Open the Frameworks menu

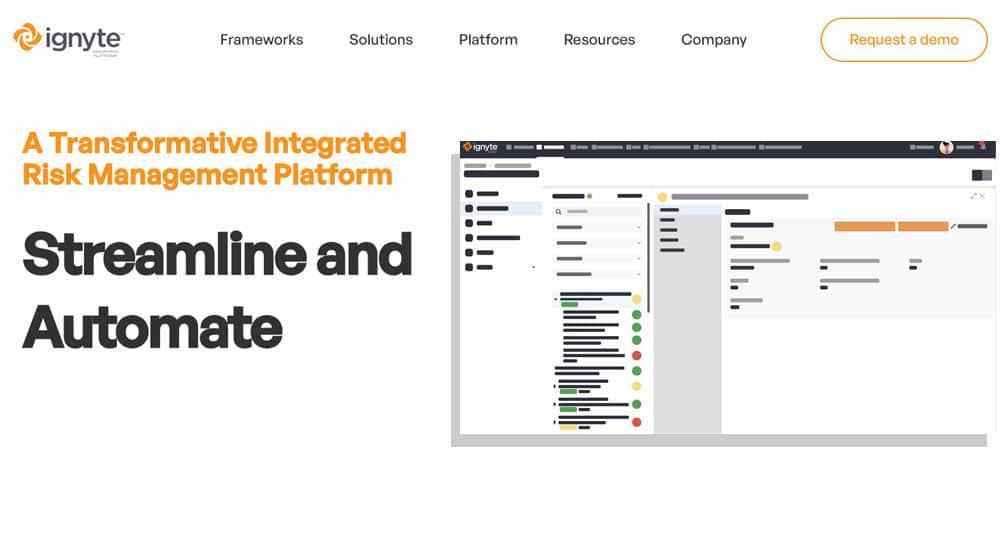pyautogui.click(x=261, y=40)
